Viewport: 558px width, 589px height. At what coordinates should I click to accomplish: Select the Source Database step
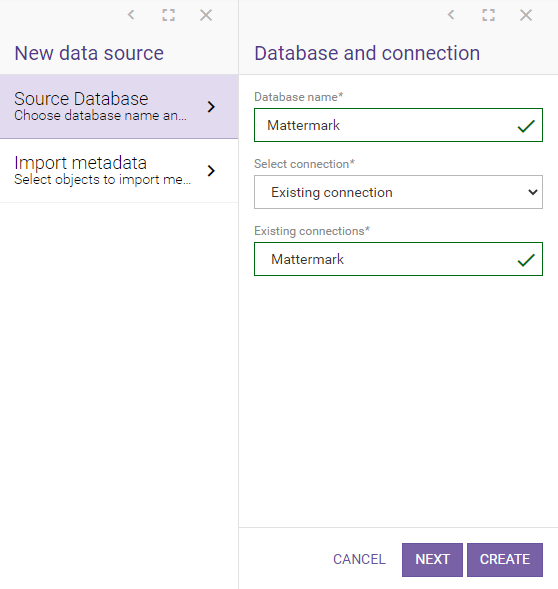pos(119,106)
